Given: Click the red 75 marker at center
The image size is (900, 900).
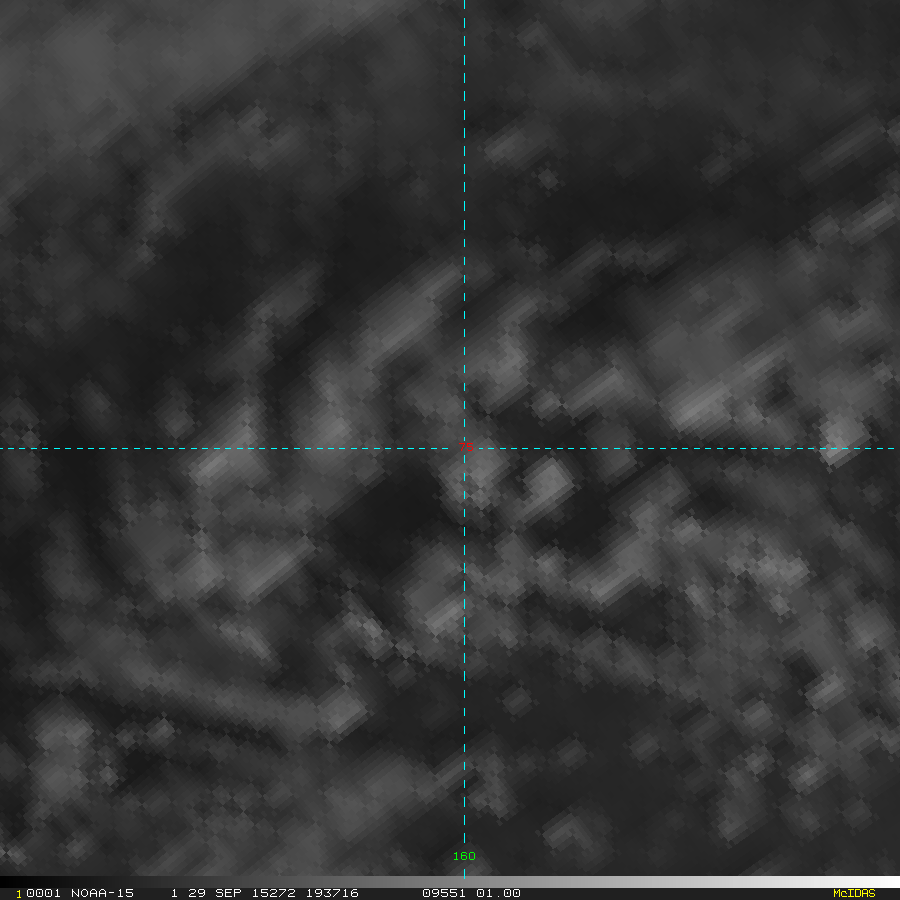Looking at the screenshot, I should [x=465, y=449].
